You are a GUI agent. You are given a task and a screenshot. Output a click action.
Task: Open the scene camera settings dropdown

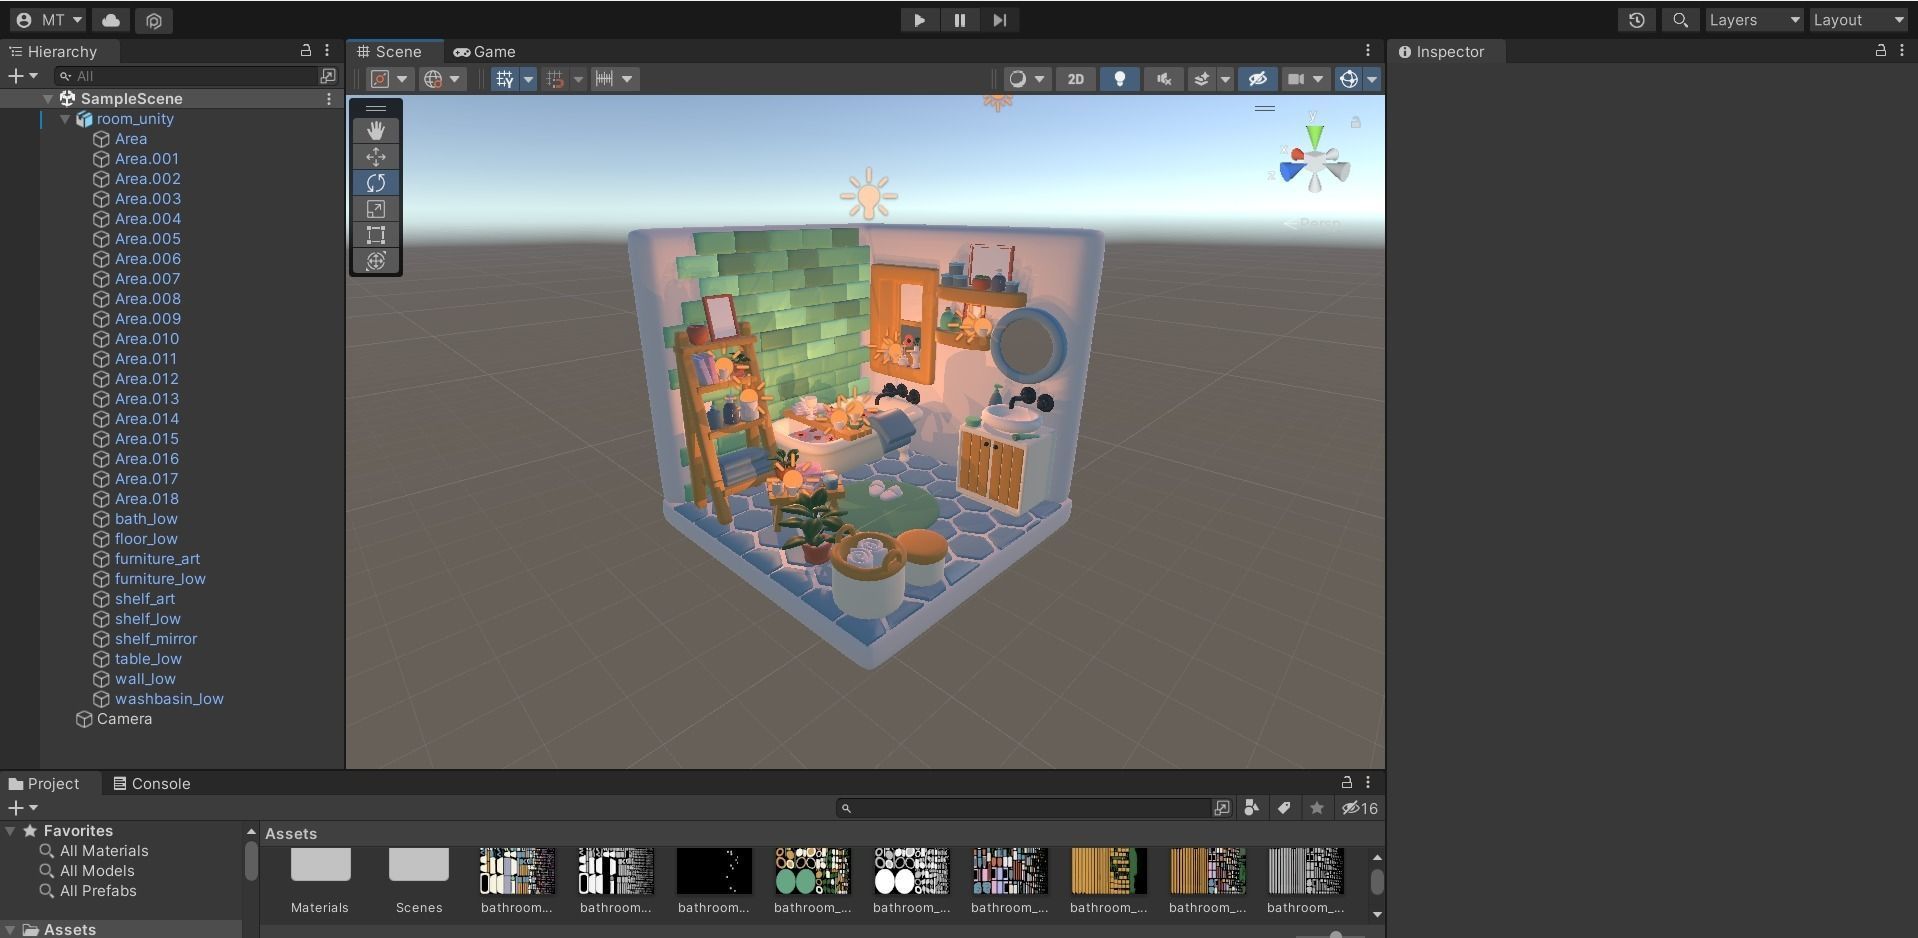coord(1305,79)
